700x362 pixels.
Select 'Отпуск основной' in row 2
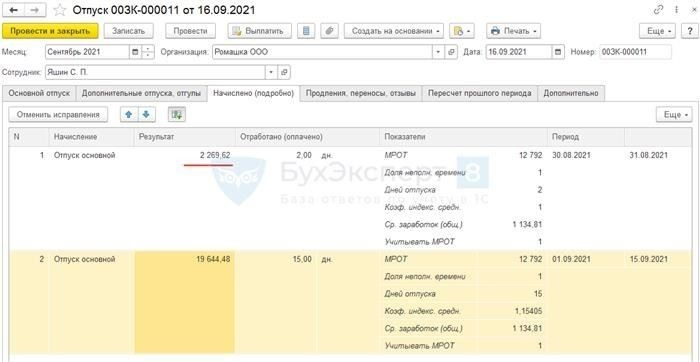(x=84, y=259)
